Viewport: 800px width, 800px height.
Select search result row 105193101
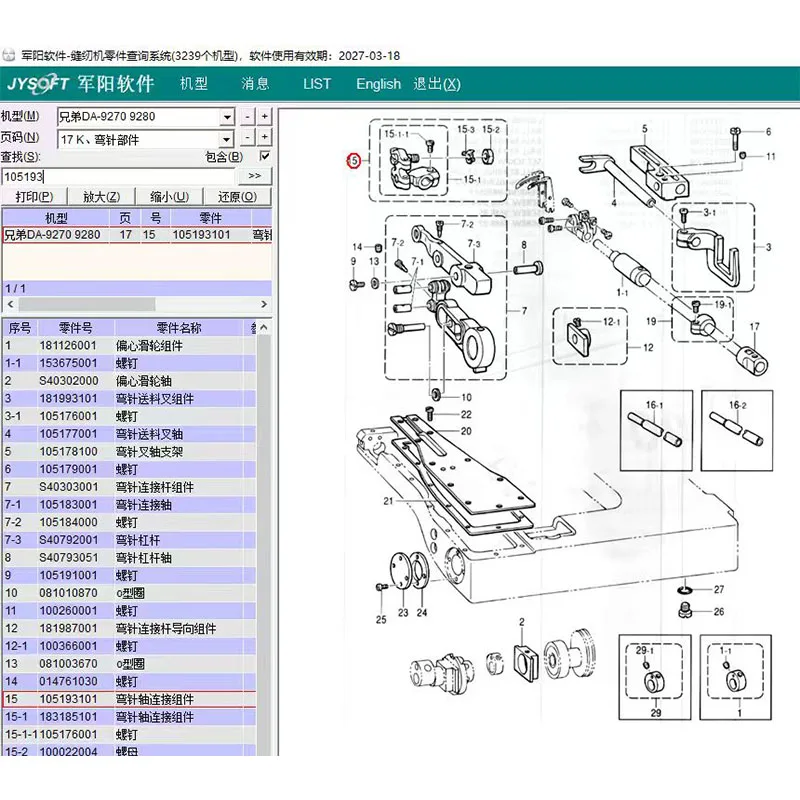click(x=137, y=235)
